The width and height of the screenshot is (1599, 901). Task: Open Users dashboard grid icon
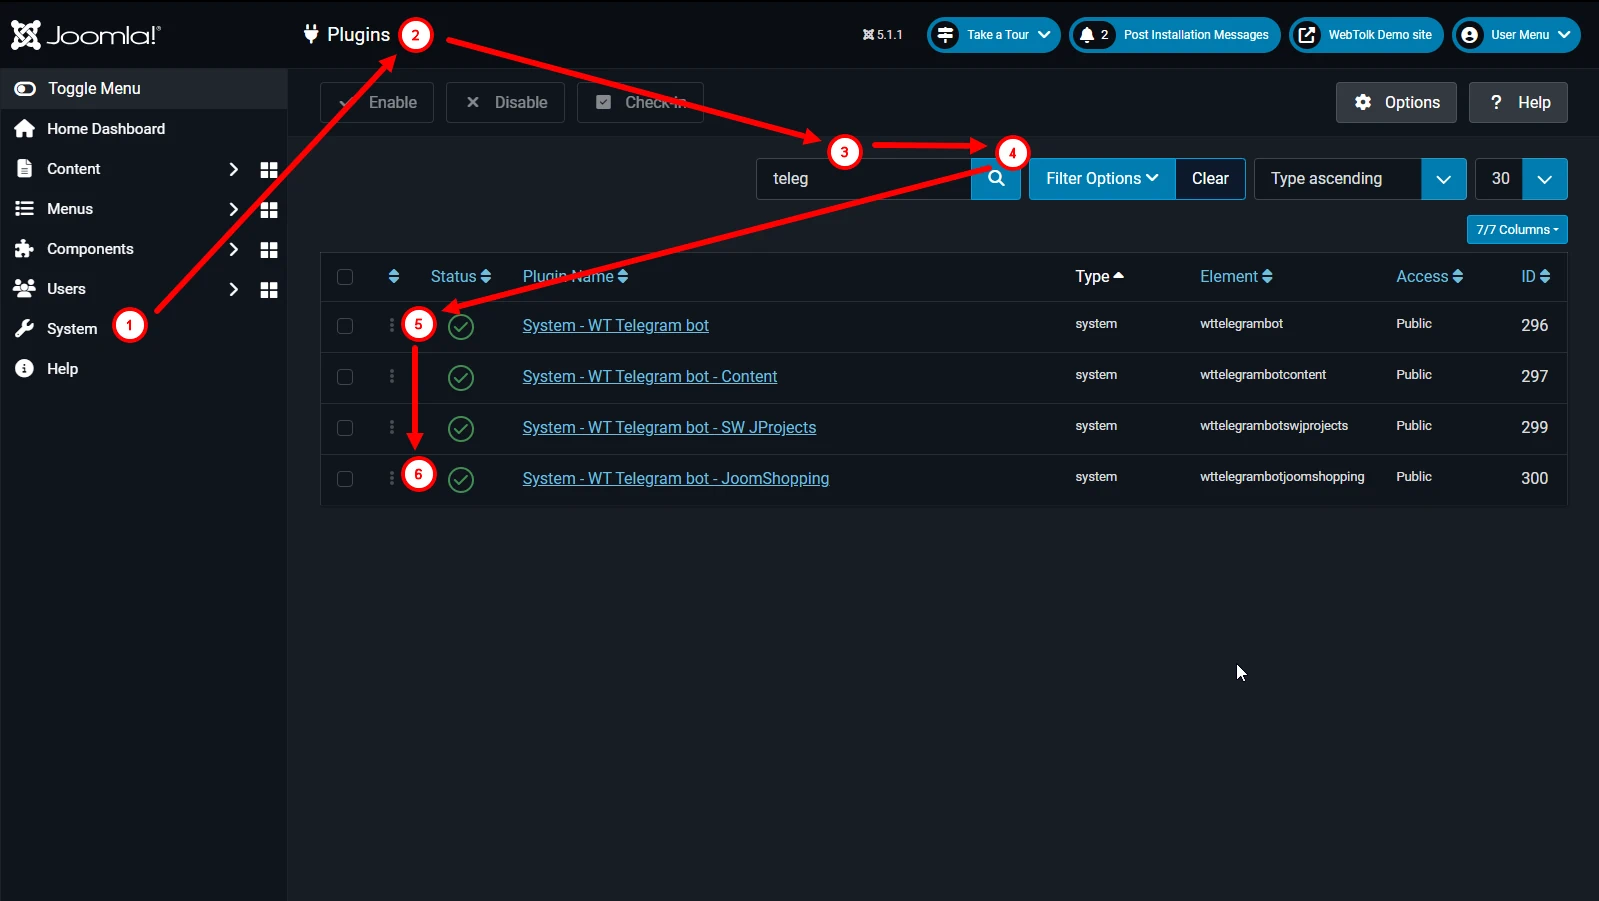tap(269, 290)
